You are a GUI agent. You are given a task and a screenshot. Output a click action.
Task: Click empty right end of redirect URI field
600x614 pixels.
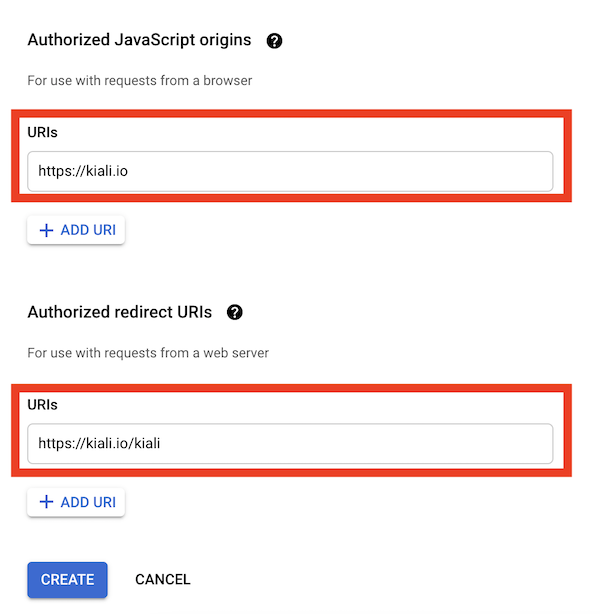coord(500,443)
